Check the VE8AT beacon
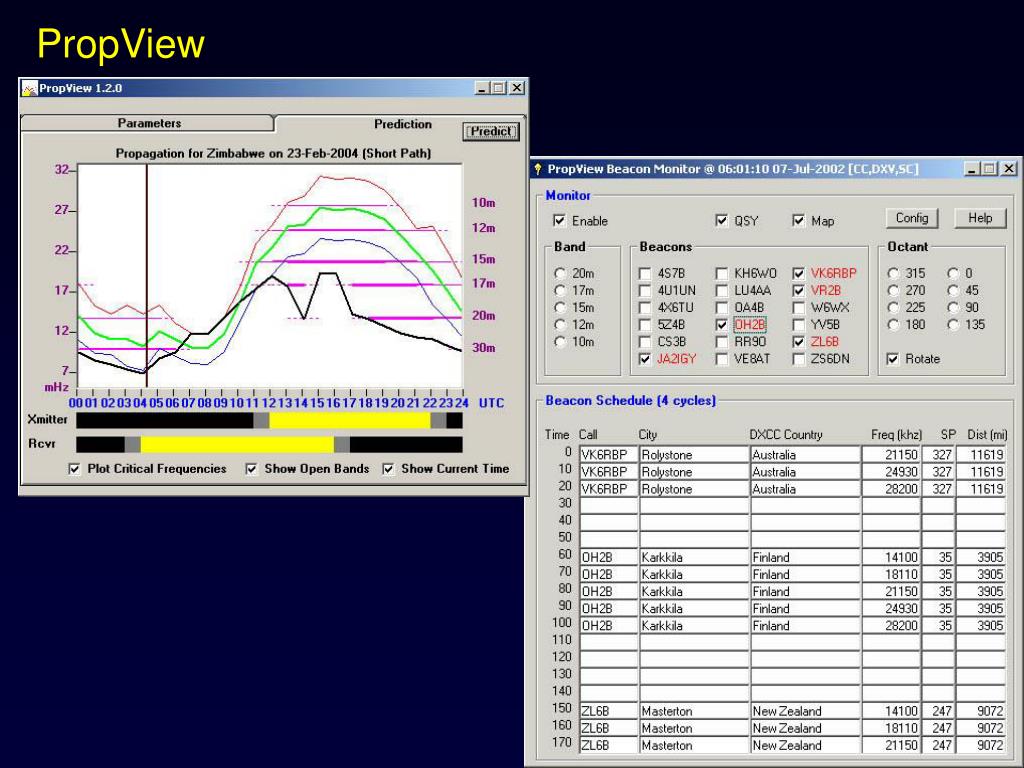The height and width of the screenshot is (768, 1024). coord(722,359)
